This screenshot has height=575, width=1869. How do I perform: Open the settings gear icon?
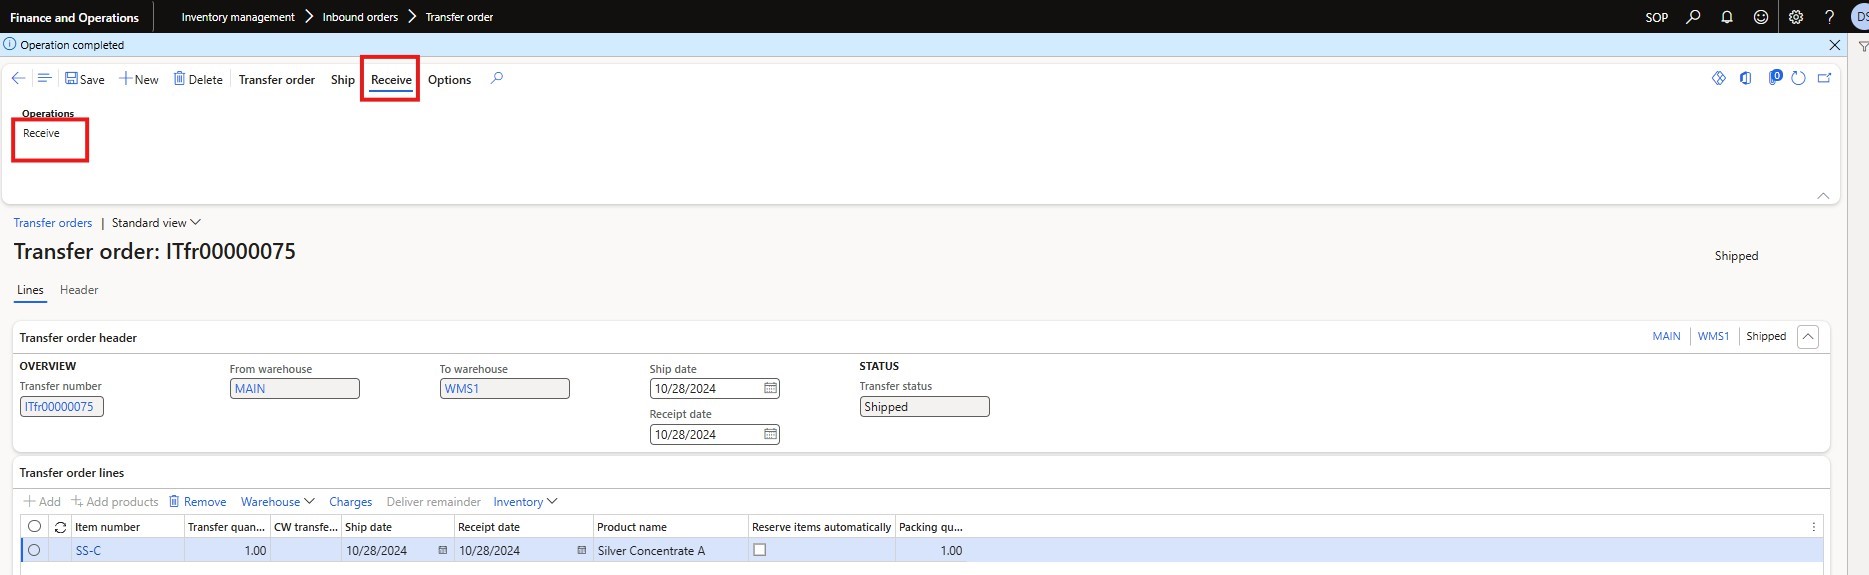coord(1796,17)
